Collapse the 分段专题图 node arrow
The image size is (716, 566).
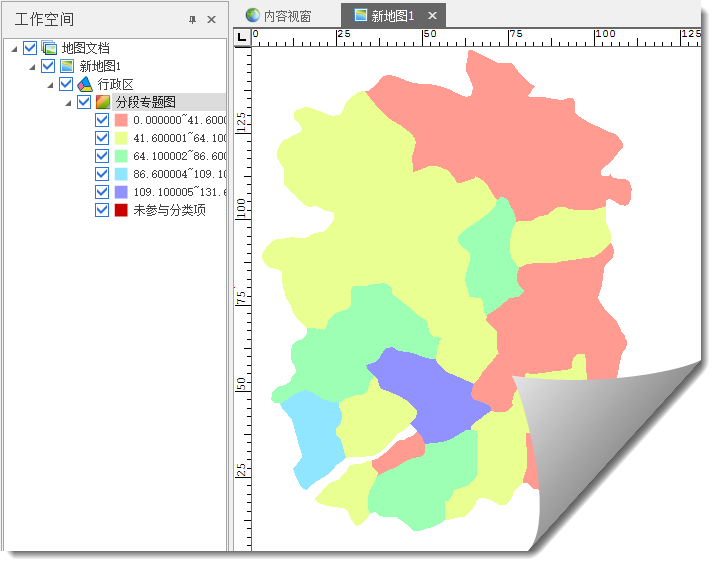(x=68, y=102)
